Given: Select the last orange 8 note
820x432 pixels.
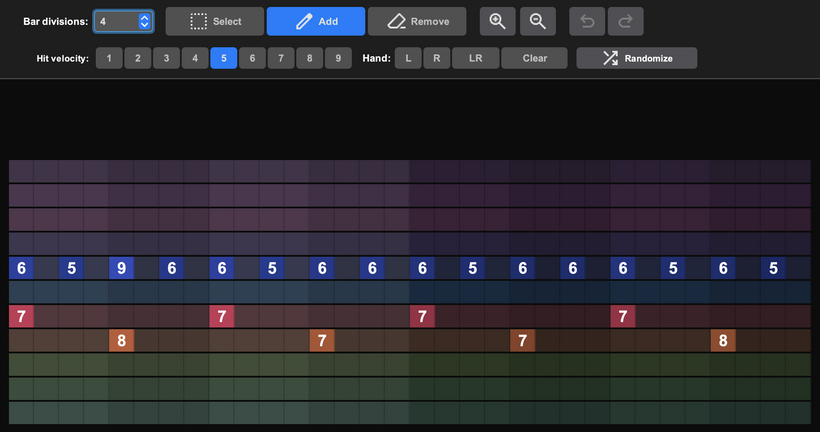Looking at the screenshot, I should pos(723,340).
